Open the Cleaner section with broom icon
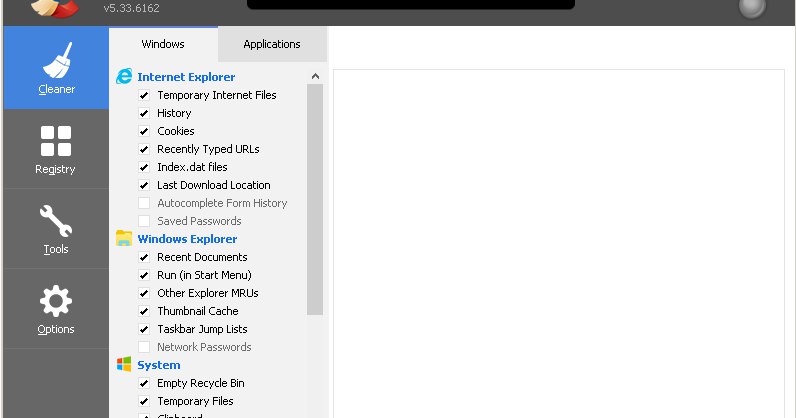Viewport: 796px width, 418px height. point(56,68)
